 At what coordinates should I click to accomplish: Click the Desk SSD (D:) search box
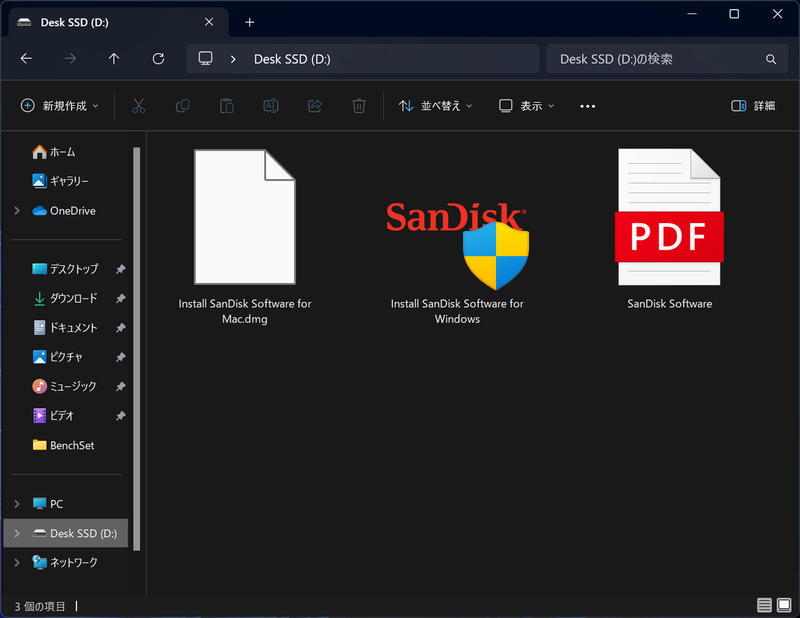(x=655, y=59)
